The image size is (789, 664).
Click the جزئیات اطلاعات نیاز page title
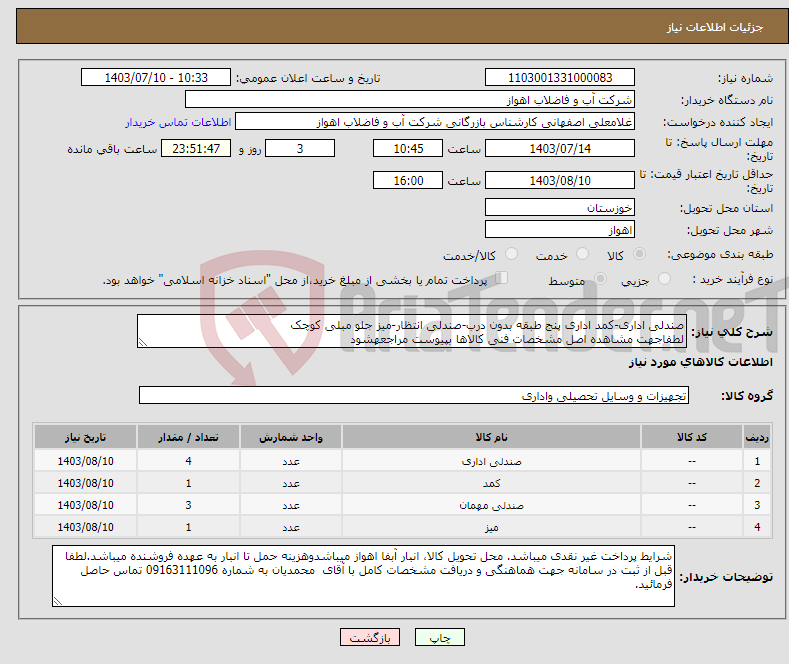715,27
